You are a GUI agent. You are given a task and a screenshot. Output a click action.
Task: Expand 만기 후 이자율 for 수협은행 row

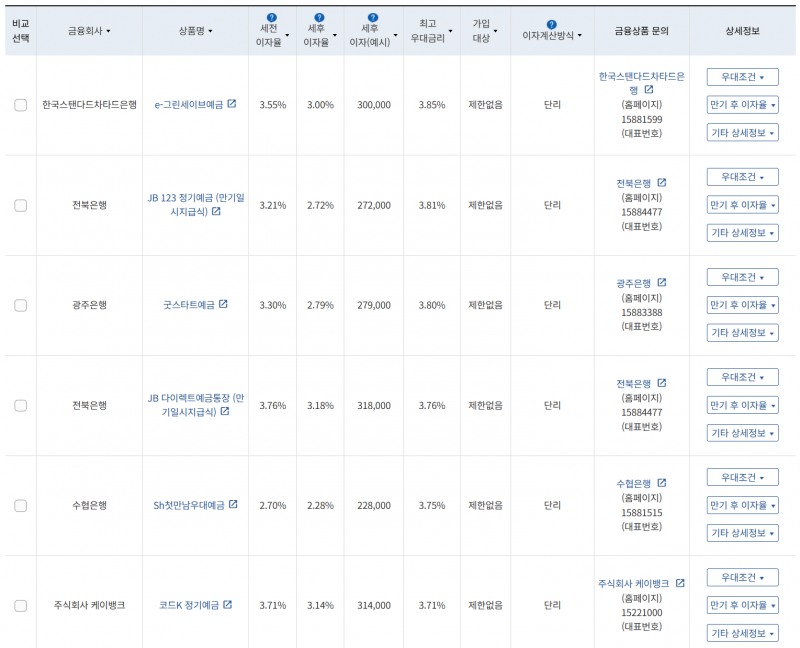tap(742, 505)
